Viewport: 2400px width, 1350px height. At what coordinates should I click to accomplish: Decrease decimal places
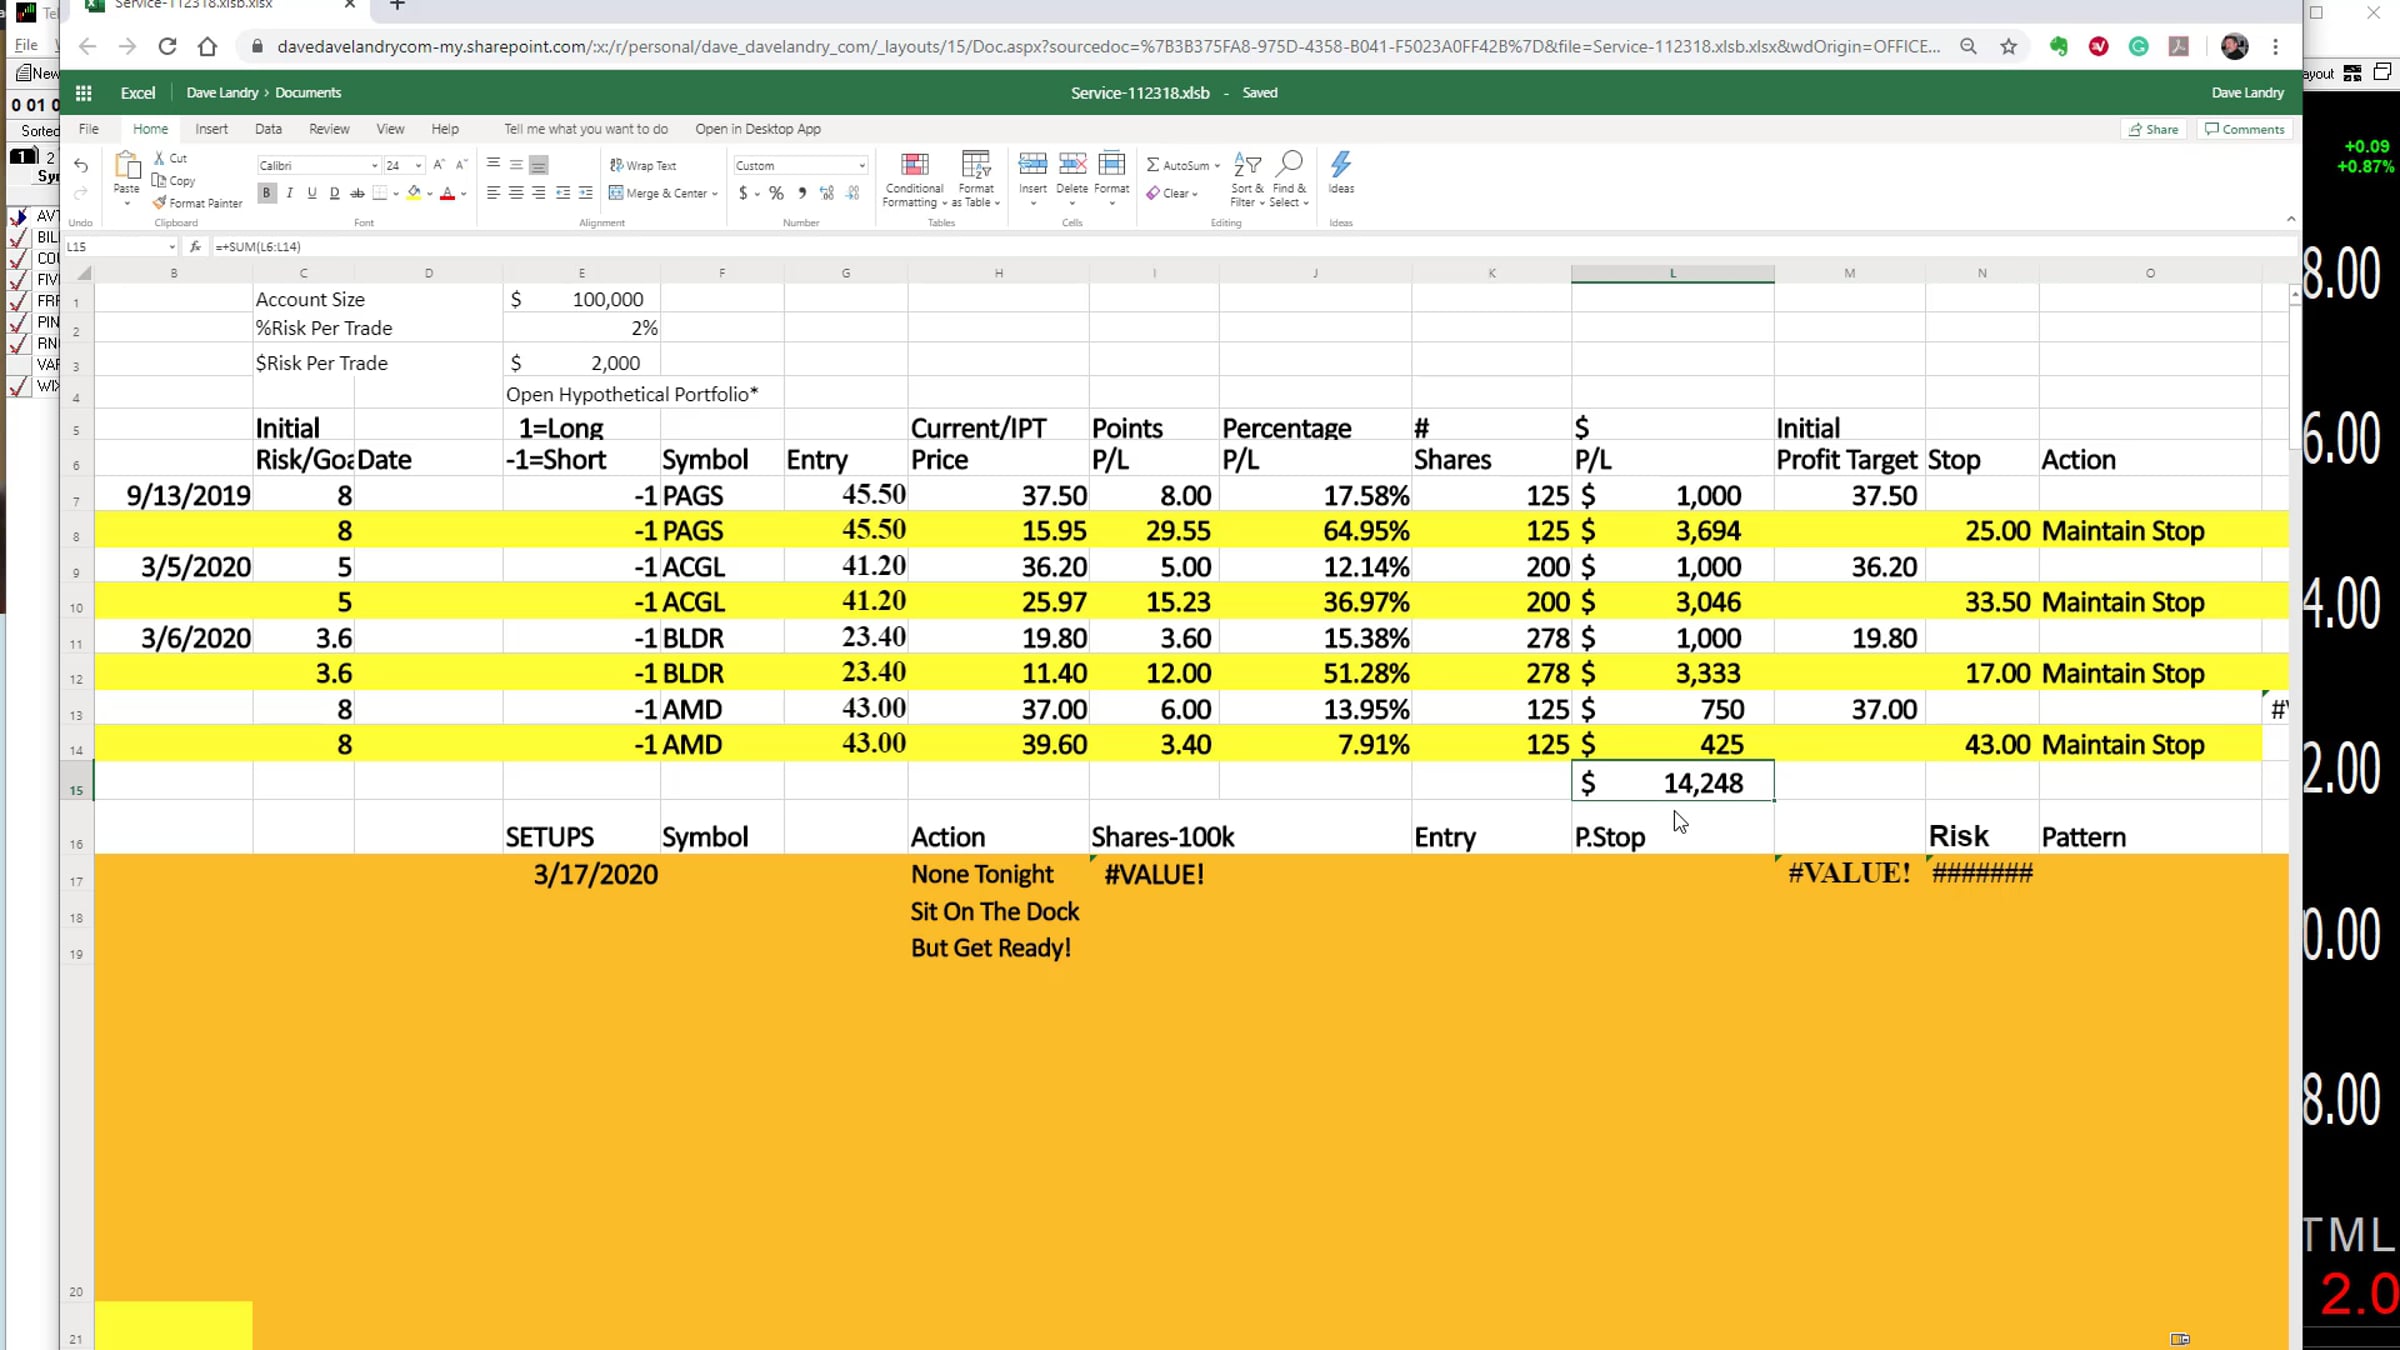point(853,193)
